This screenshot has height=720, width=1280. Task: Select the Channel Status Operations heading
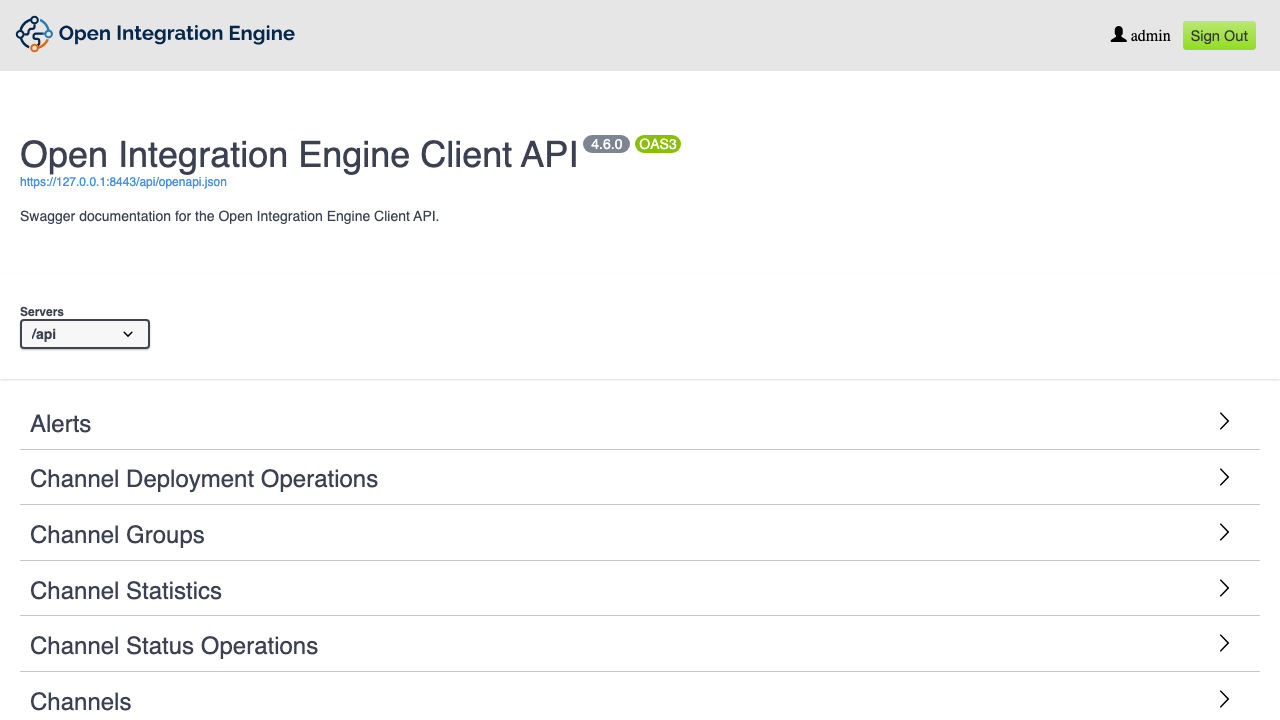point(174,646)
